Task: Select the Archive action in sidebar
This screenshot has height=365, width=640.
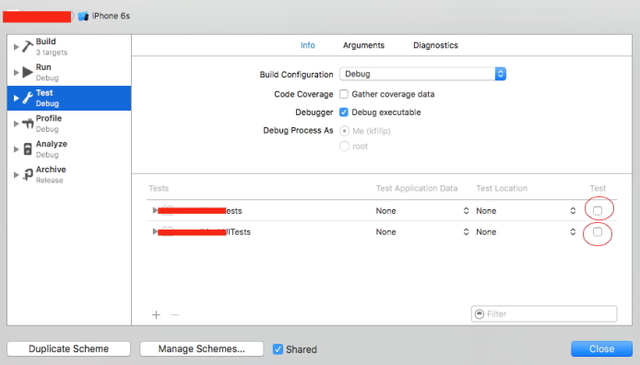Action: click(69, 175)
